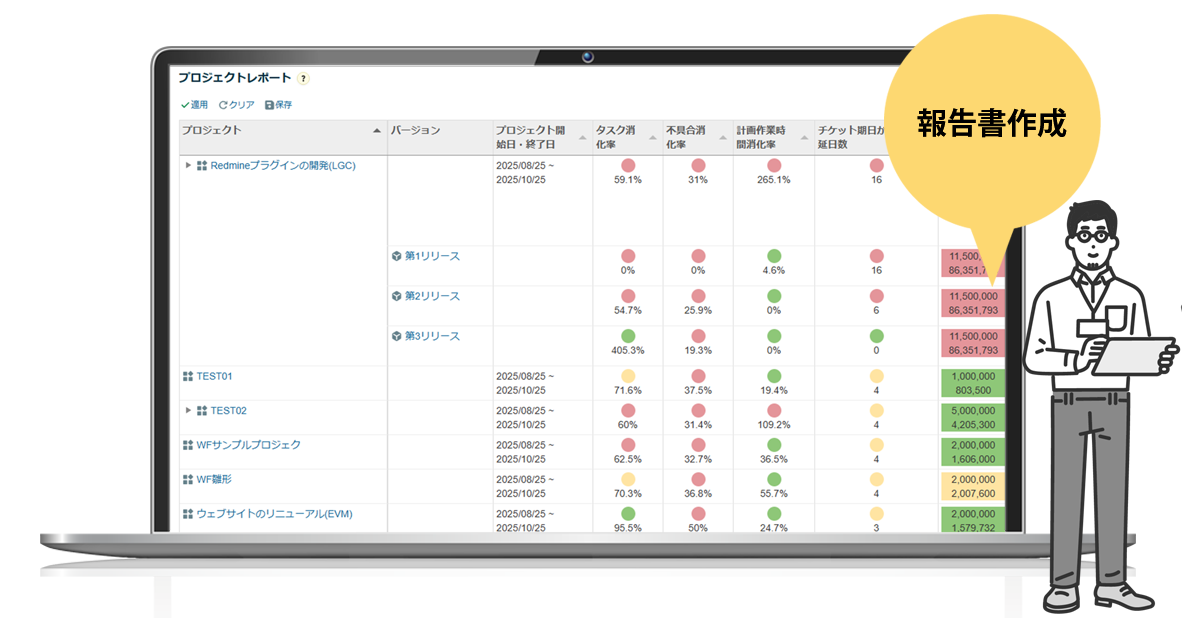Click the yellow status circle for TEST01 タスク消化率
Screen dimensions: 1200x630
(x=626, y=376)
